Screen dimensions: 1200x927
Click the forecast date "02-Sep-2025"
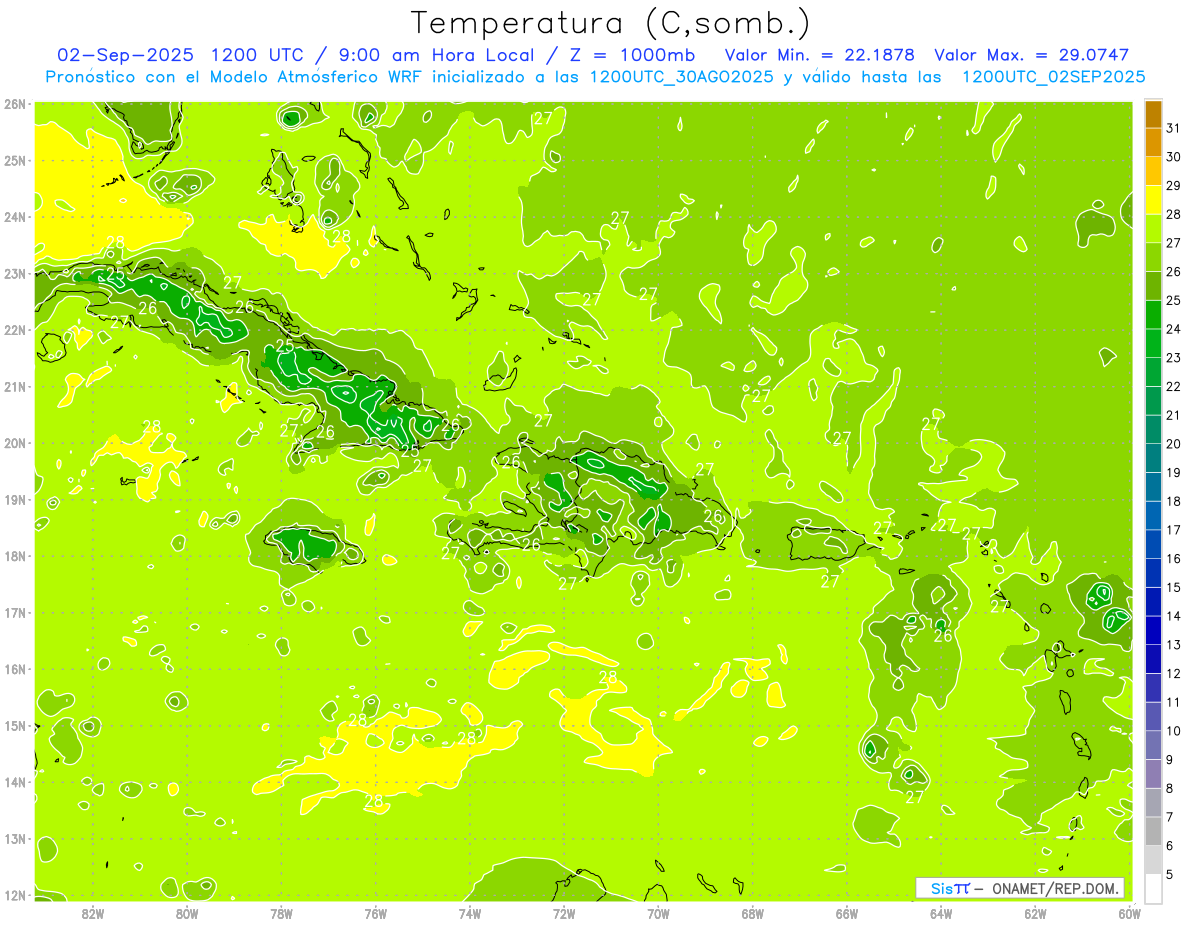tap(123, 55)
